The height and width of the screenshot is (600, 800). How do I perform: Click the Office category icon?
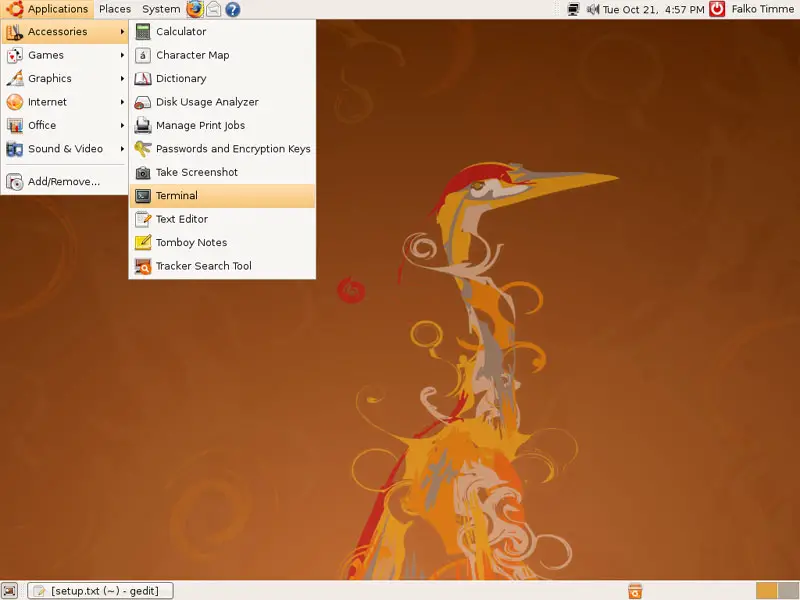coord(15,126)
